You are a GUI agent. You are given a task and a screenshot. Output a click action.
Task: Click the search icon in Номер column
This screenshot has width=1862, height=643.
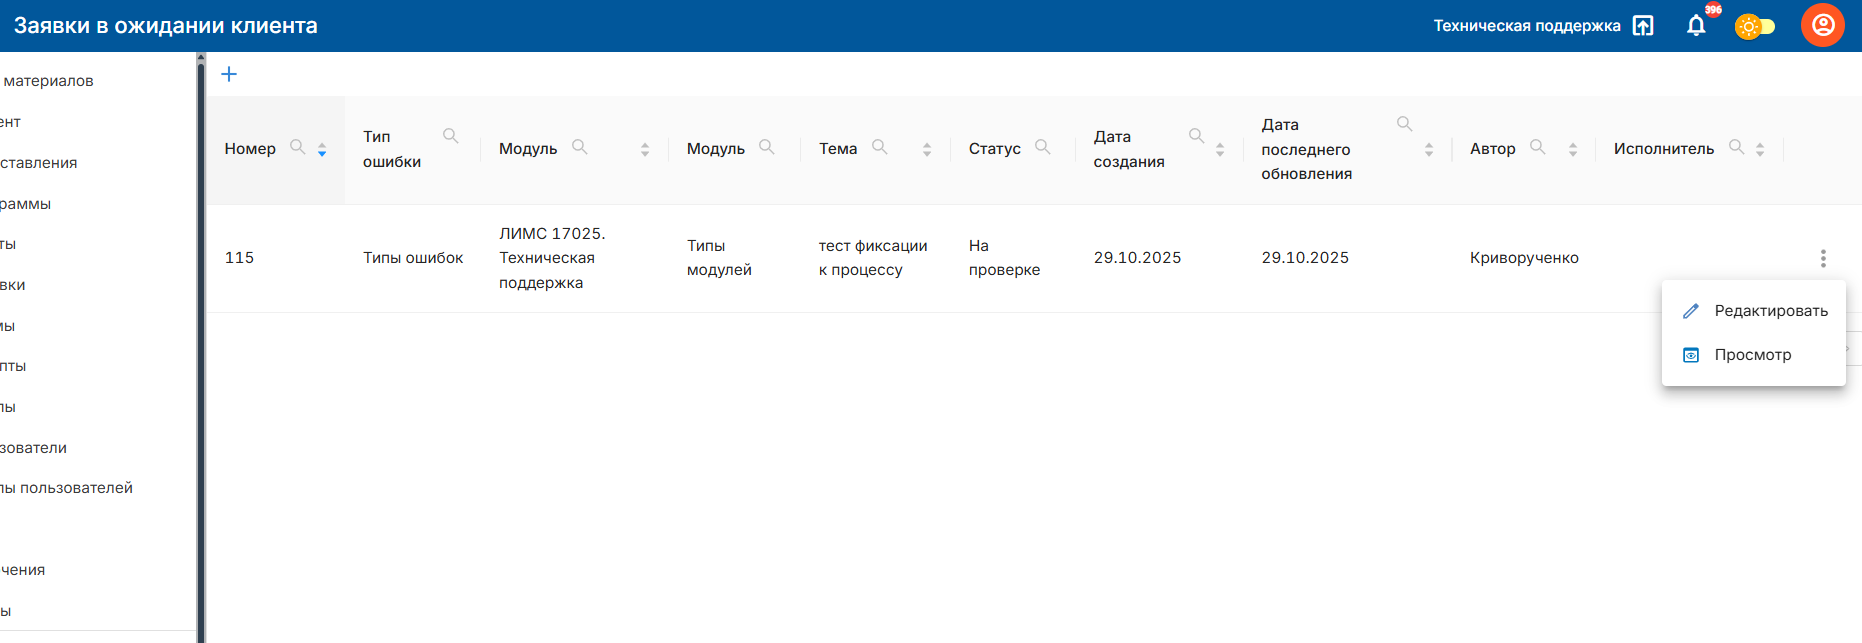tap(297, 147)
